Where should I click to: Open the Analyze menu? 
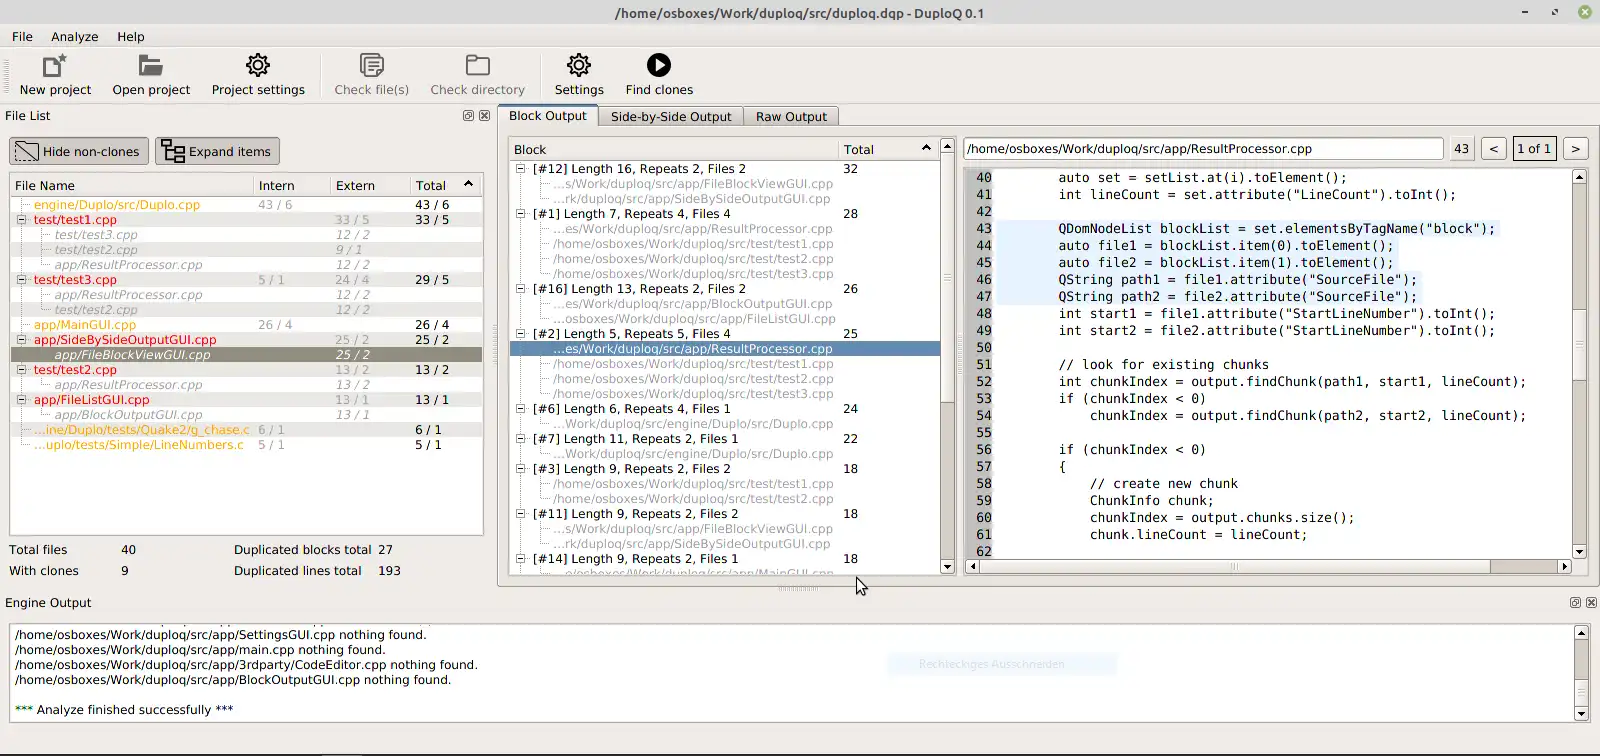click(75, 37)
